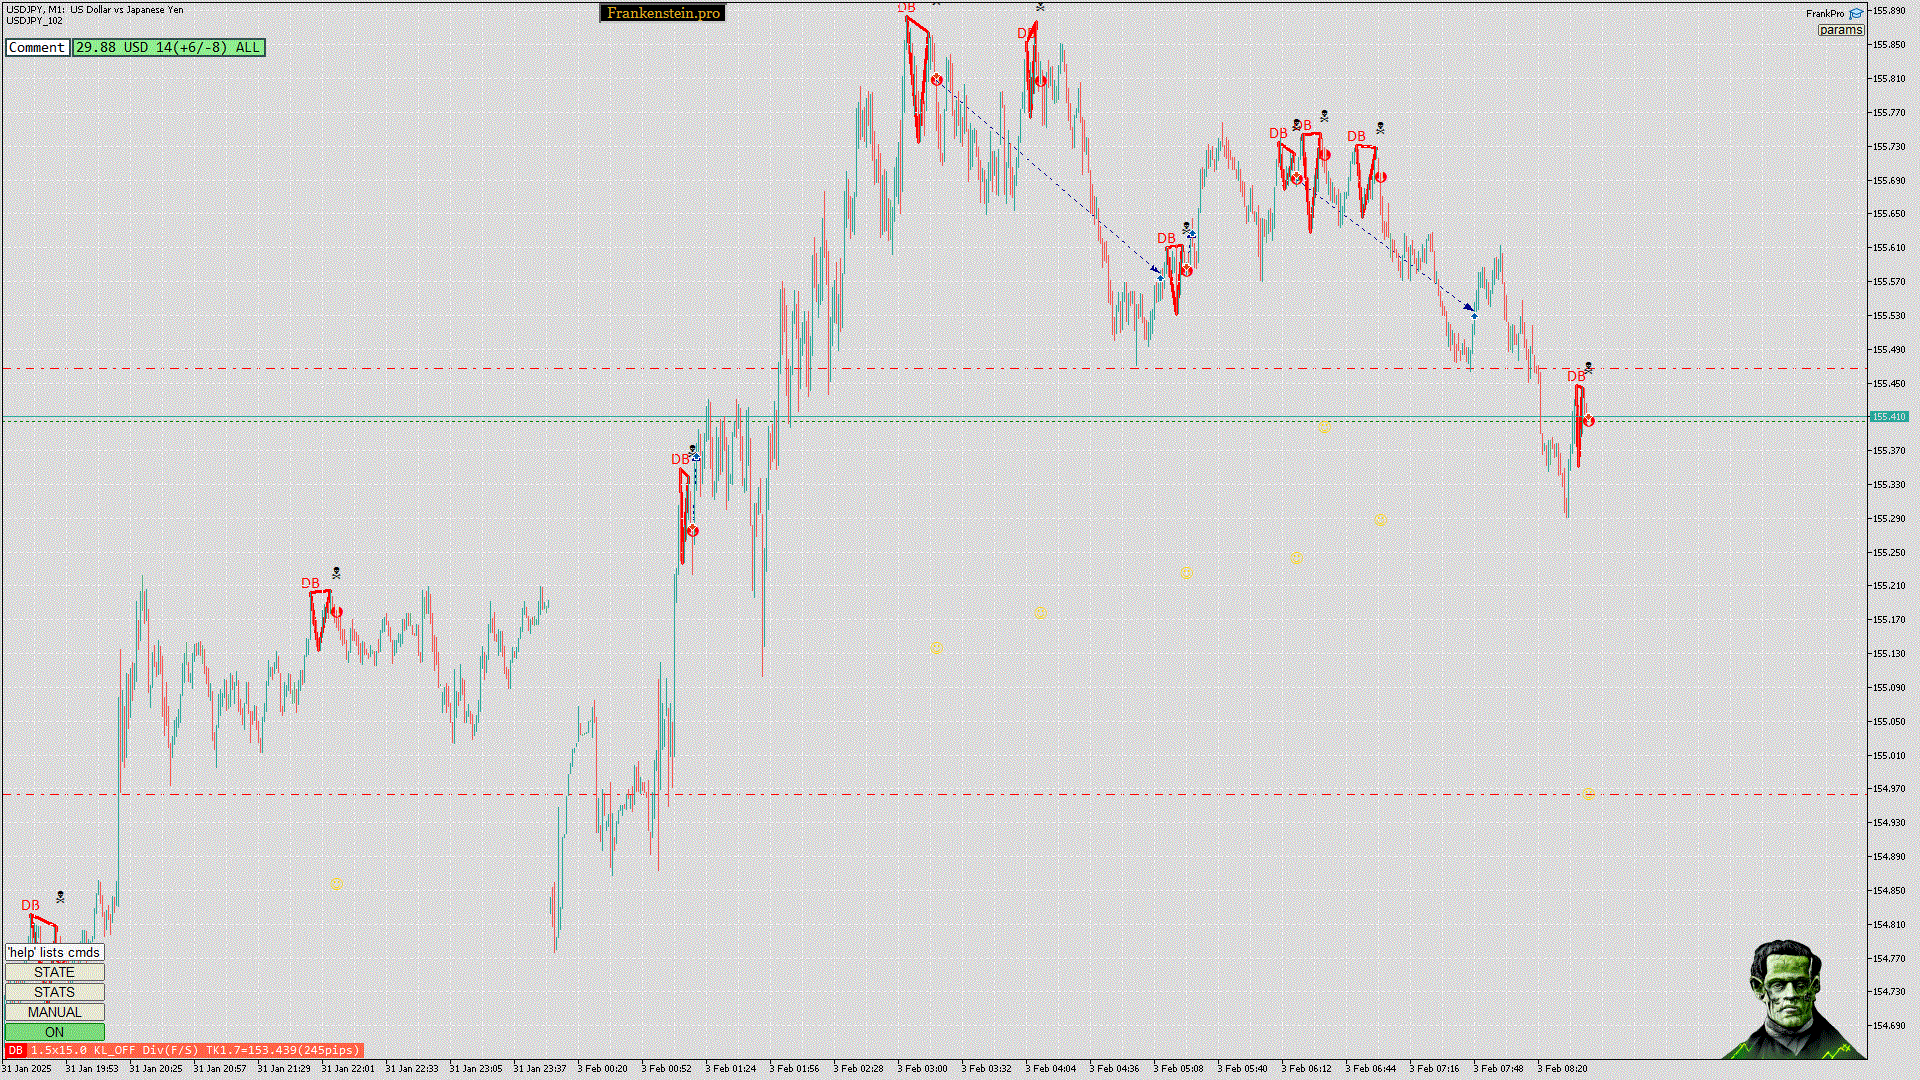Click red sell marker after the 155.89 peak DB pattern
Screen dimensions: 1920x1080
coord(936,80)
